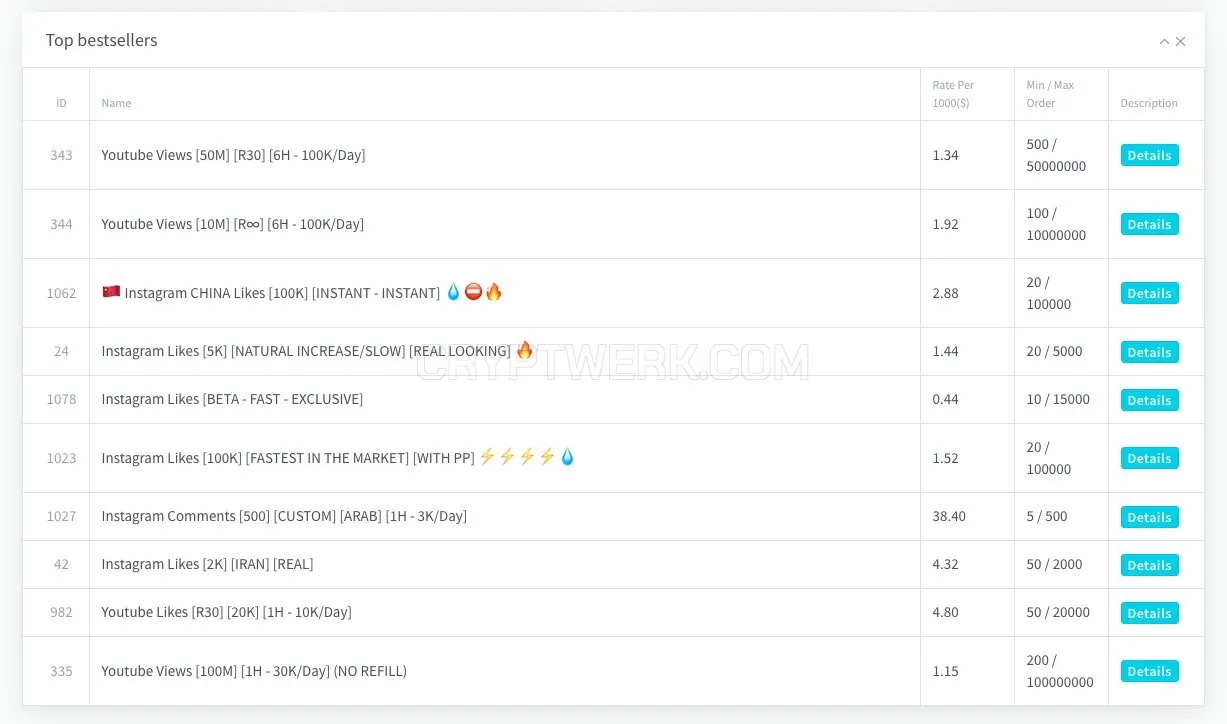Click 'Youtube Views [10M] [R∞]' service name
The image size is (1227, 724).
tap(232, 224)
